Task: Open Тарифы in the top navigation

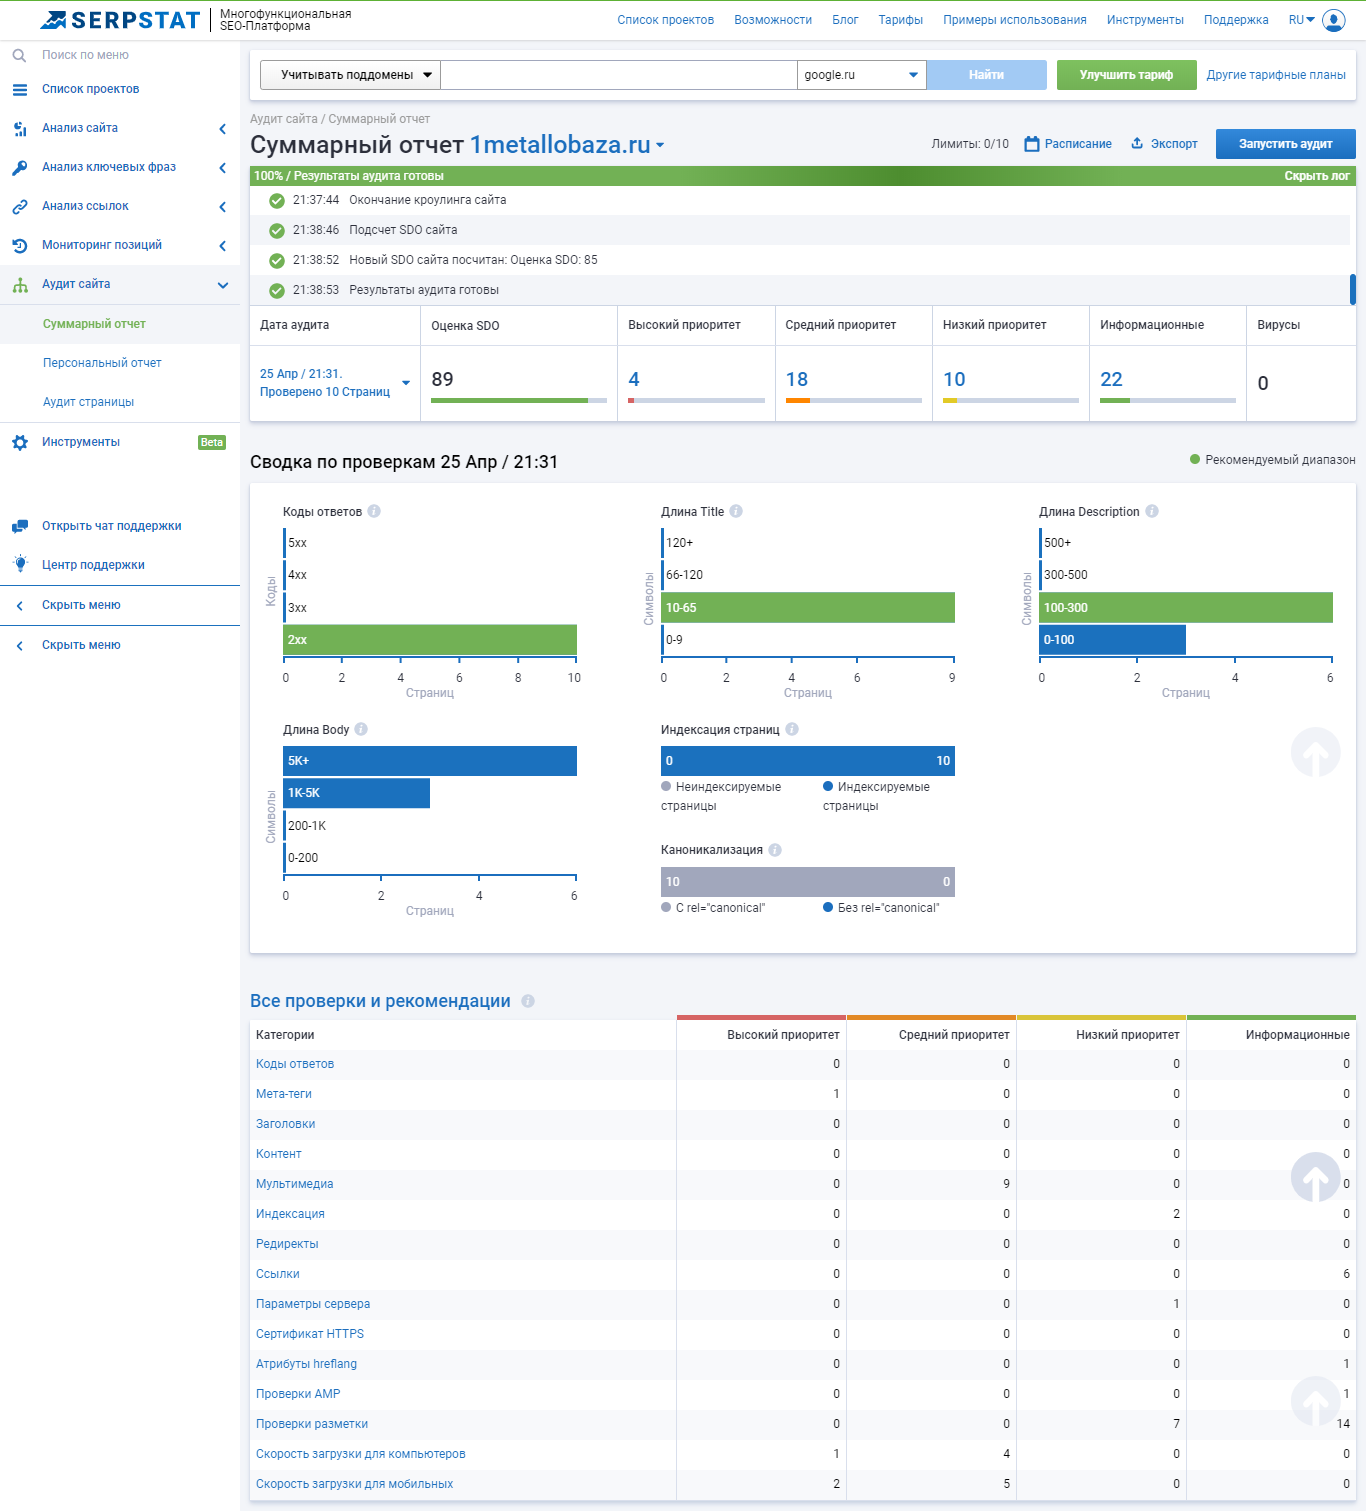Action: point(900,20)
